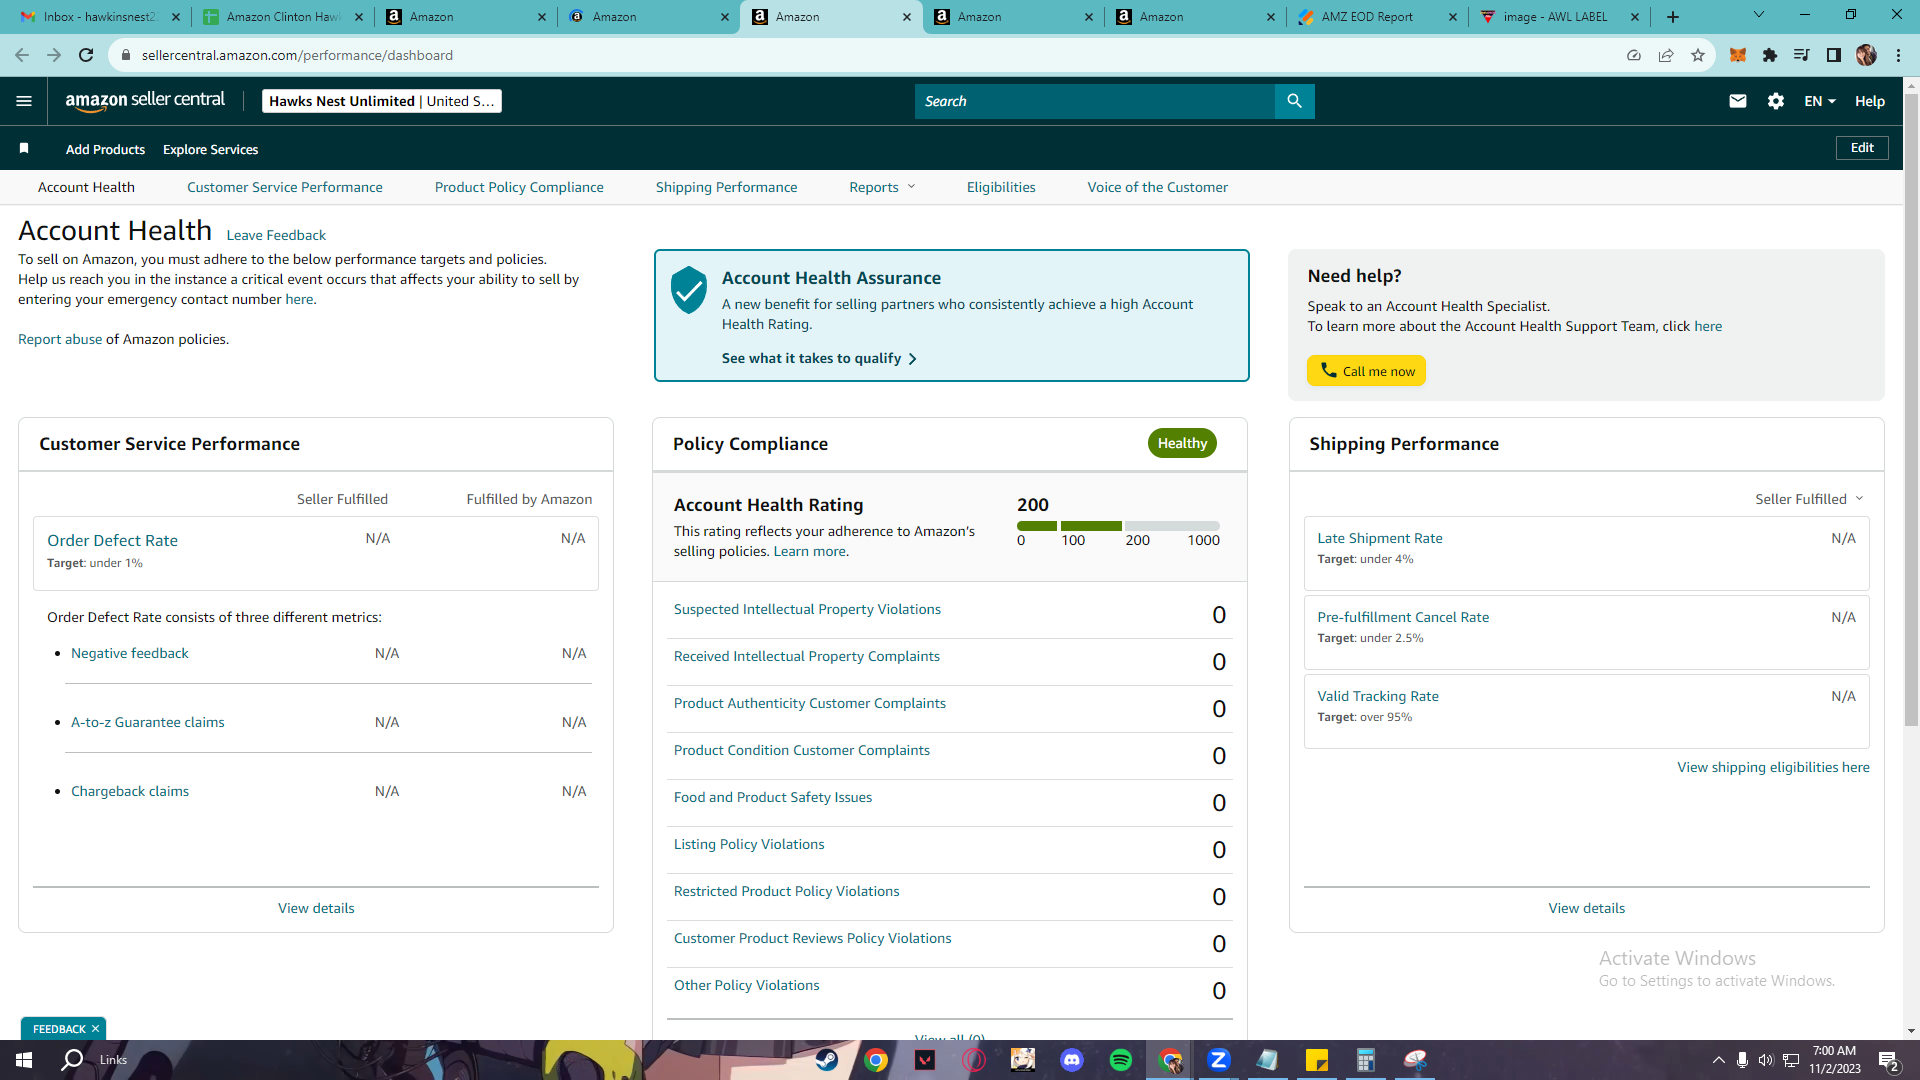The width and height of the screenshot is (1920, 1080).
Task: Click the bookmark flag icon
Action: click(x=24, y=148)
